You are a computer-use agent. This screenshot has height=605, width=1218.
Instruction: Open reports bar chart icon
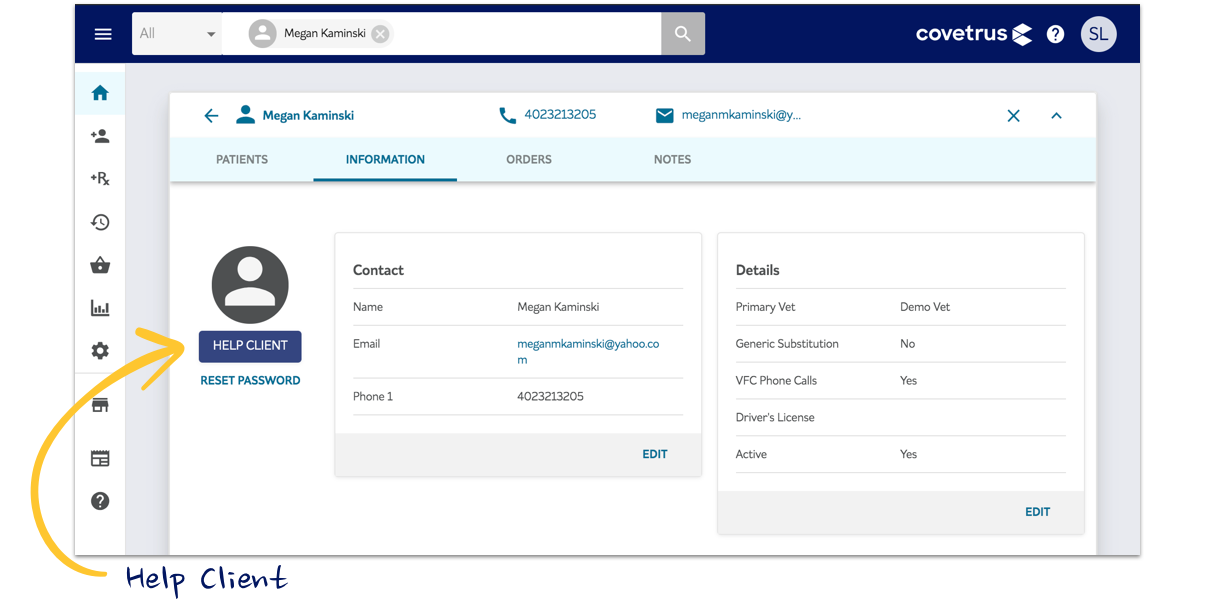[x=100, y=308]
